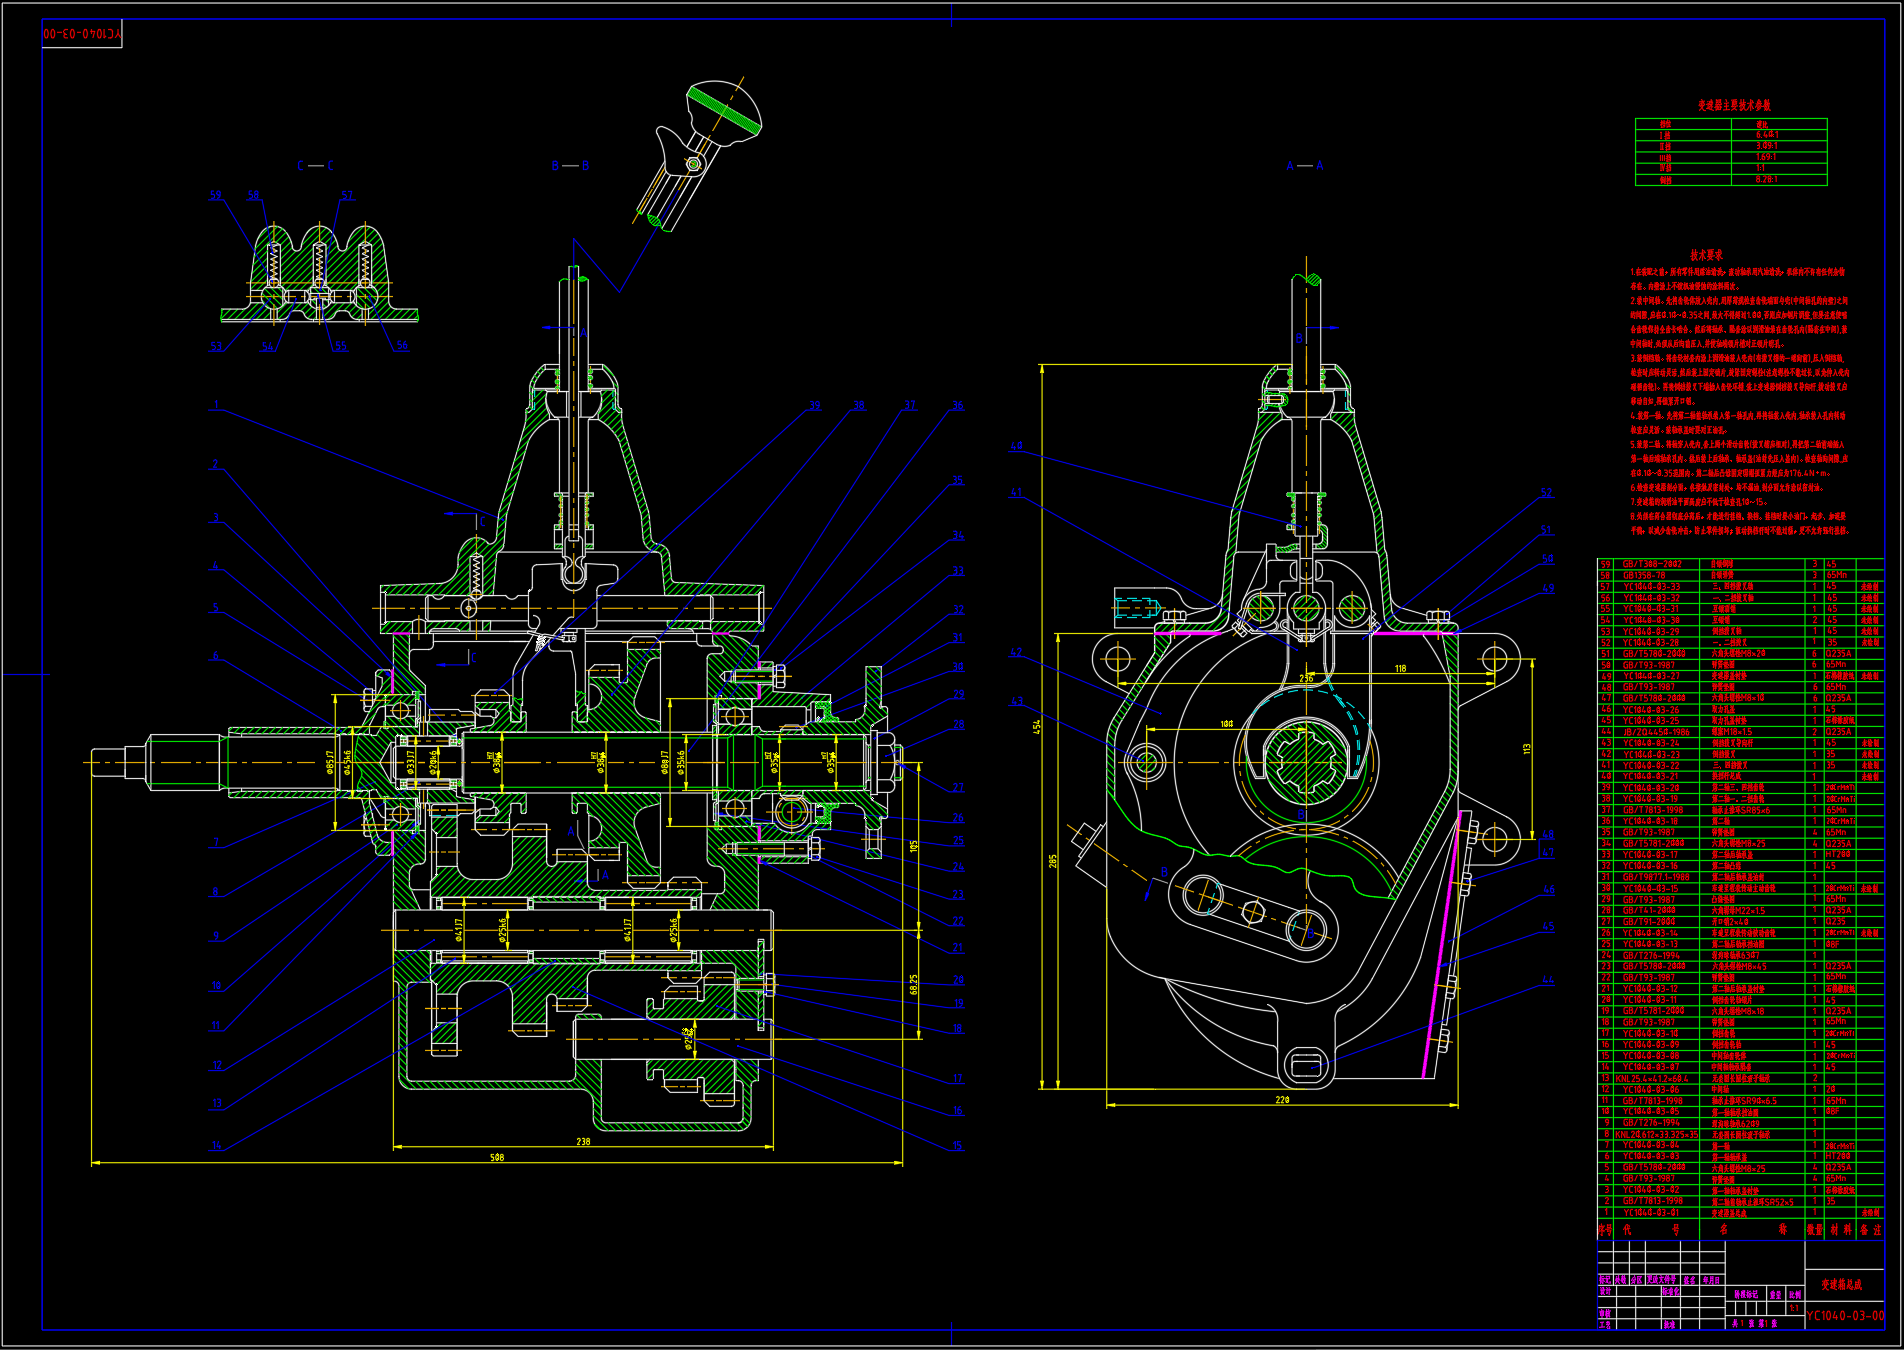Click the 技术要求 heading
Screen dimensions: 1904x1350
point(1707,255)
